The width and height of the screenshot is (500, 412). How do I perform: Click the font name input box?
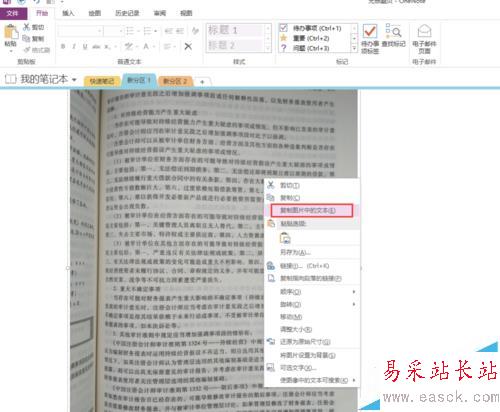[x=80, y=31]
